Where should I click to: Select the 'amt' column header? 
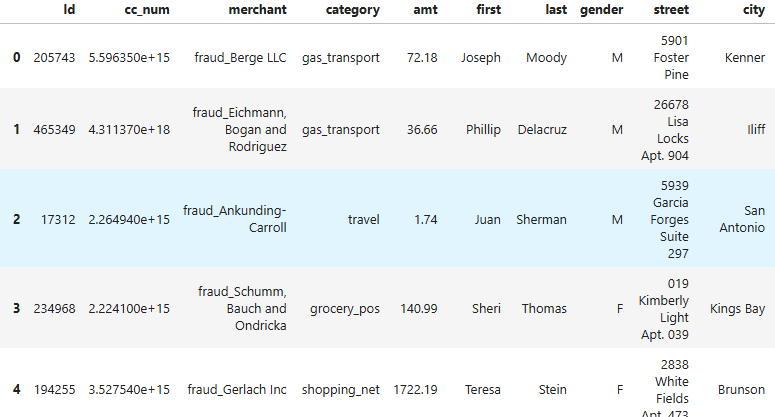pos(425,10)
